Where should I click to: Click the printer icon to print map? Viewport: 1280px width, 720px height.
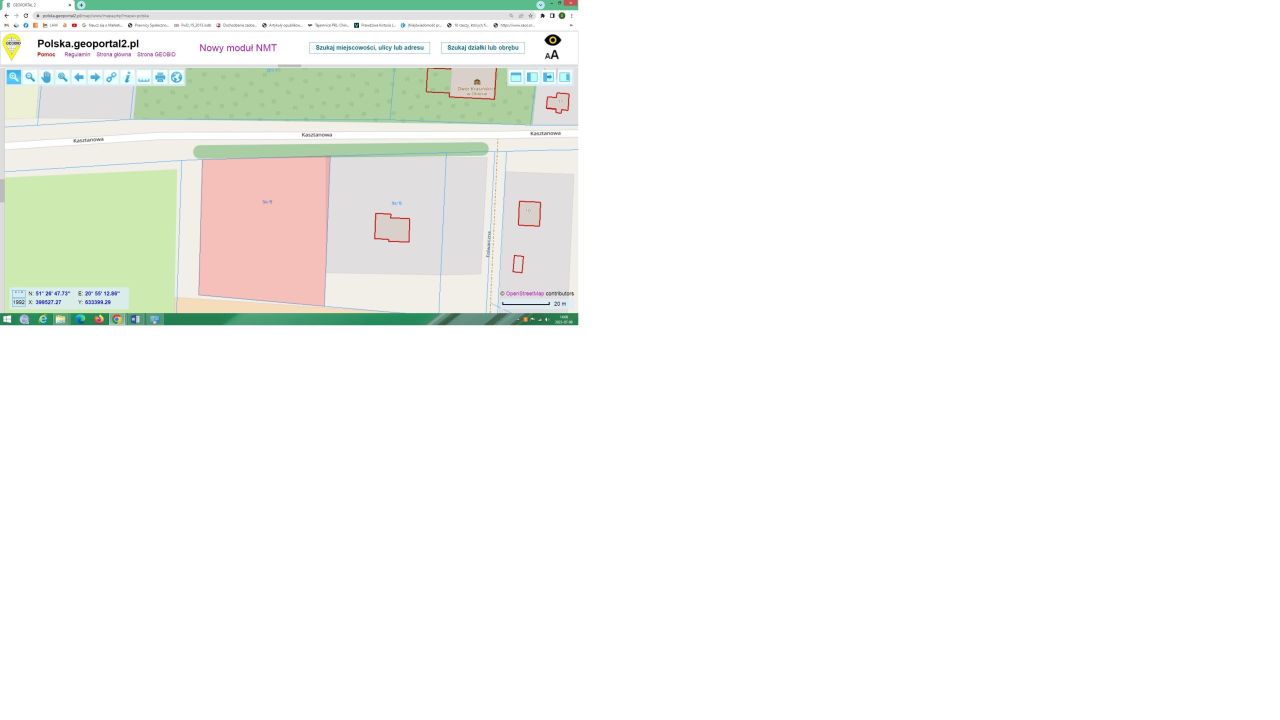point(160,77)
